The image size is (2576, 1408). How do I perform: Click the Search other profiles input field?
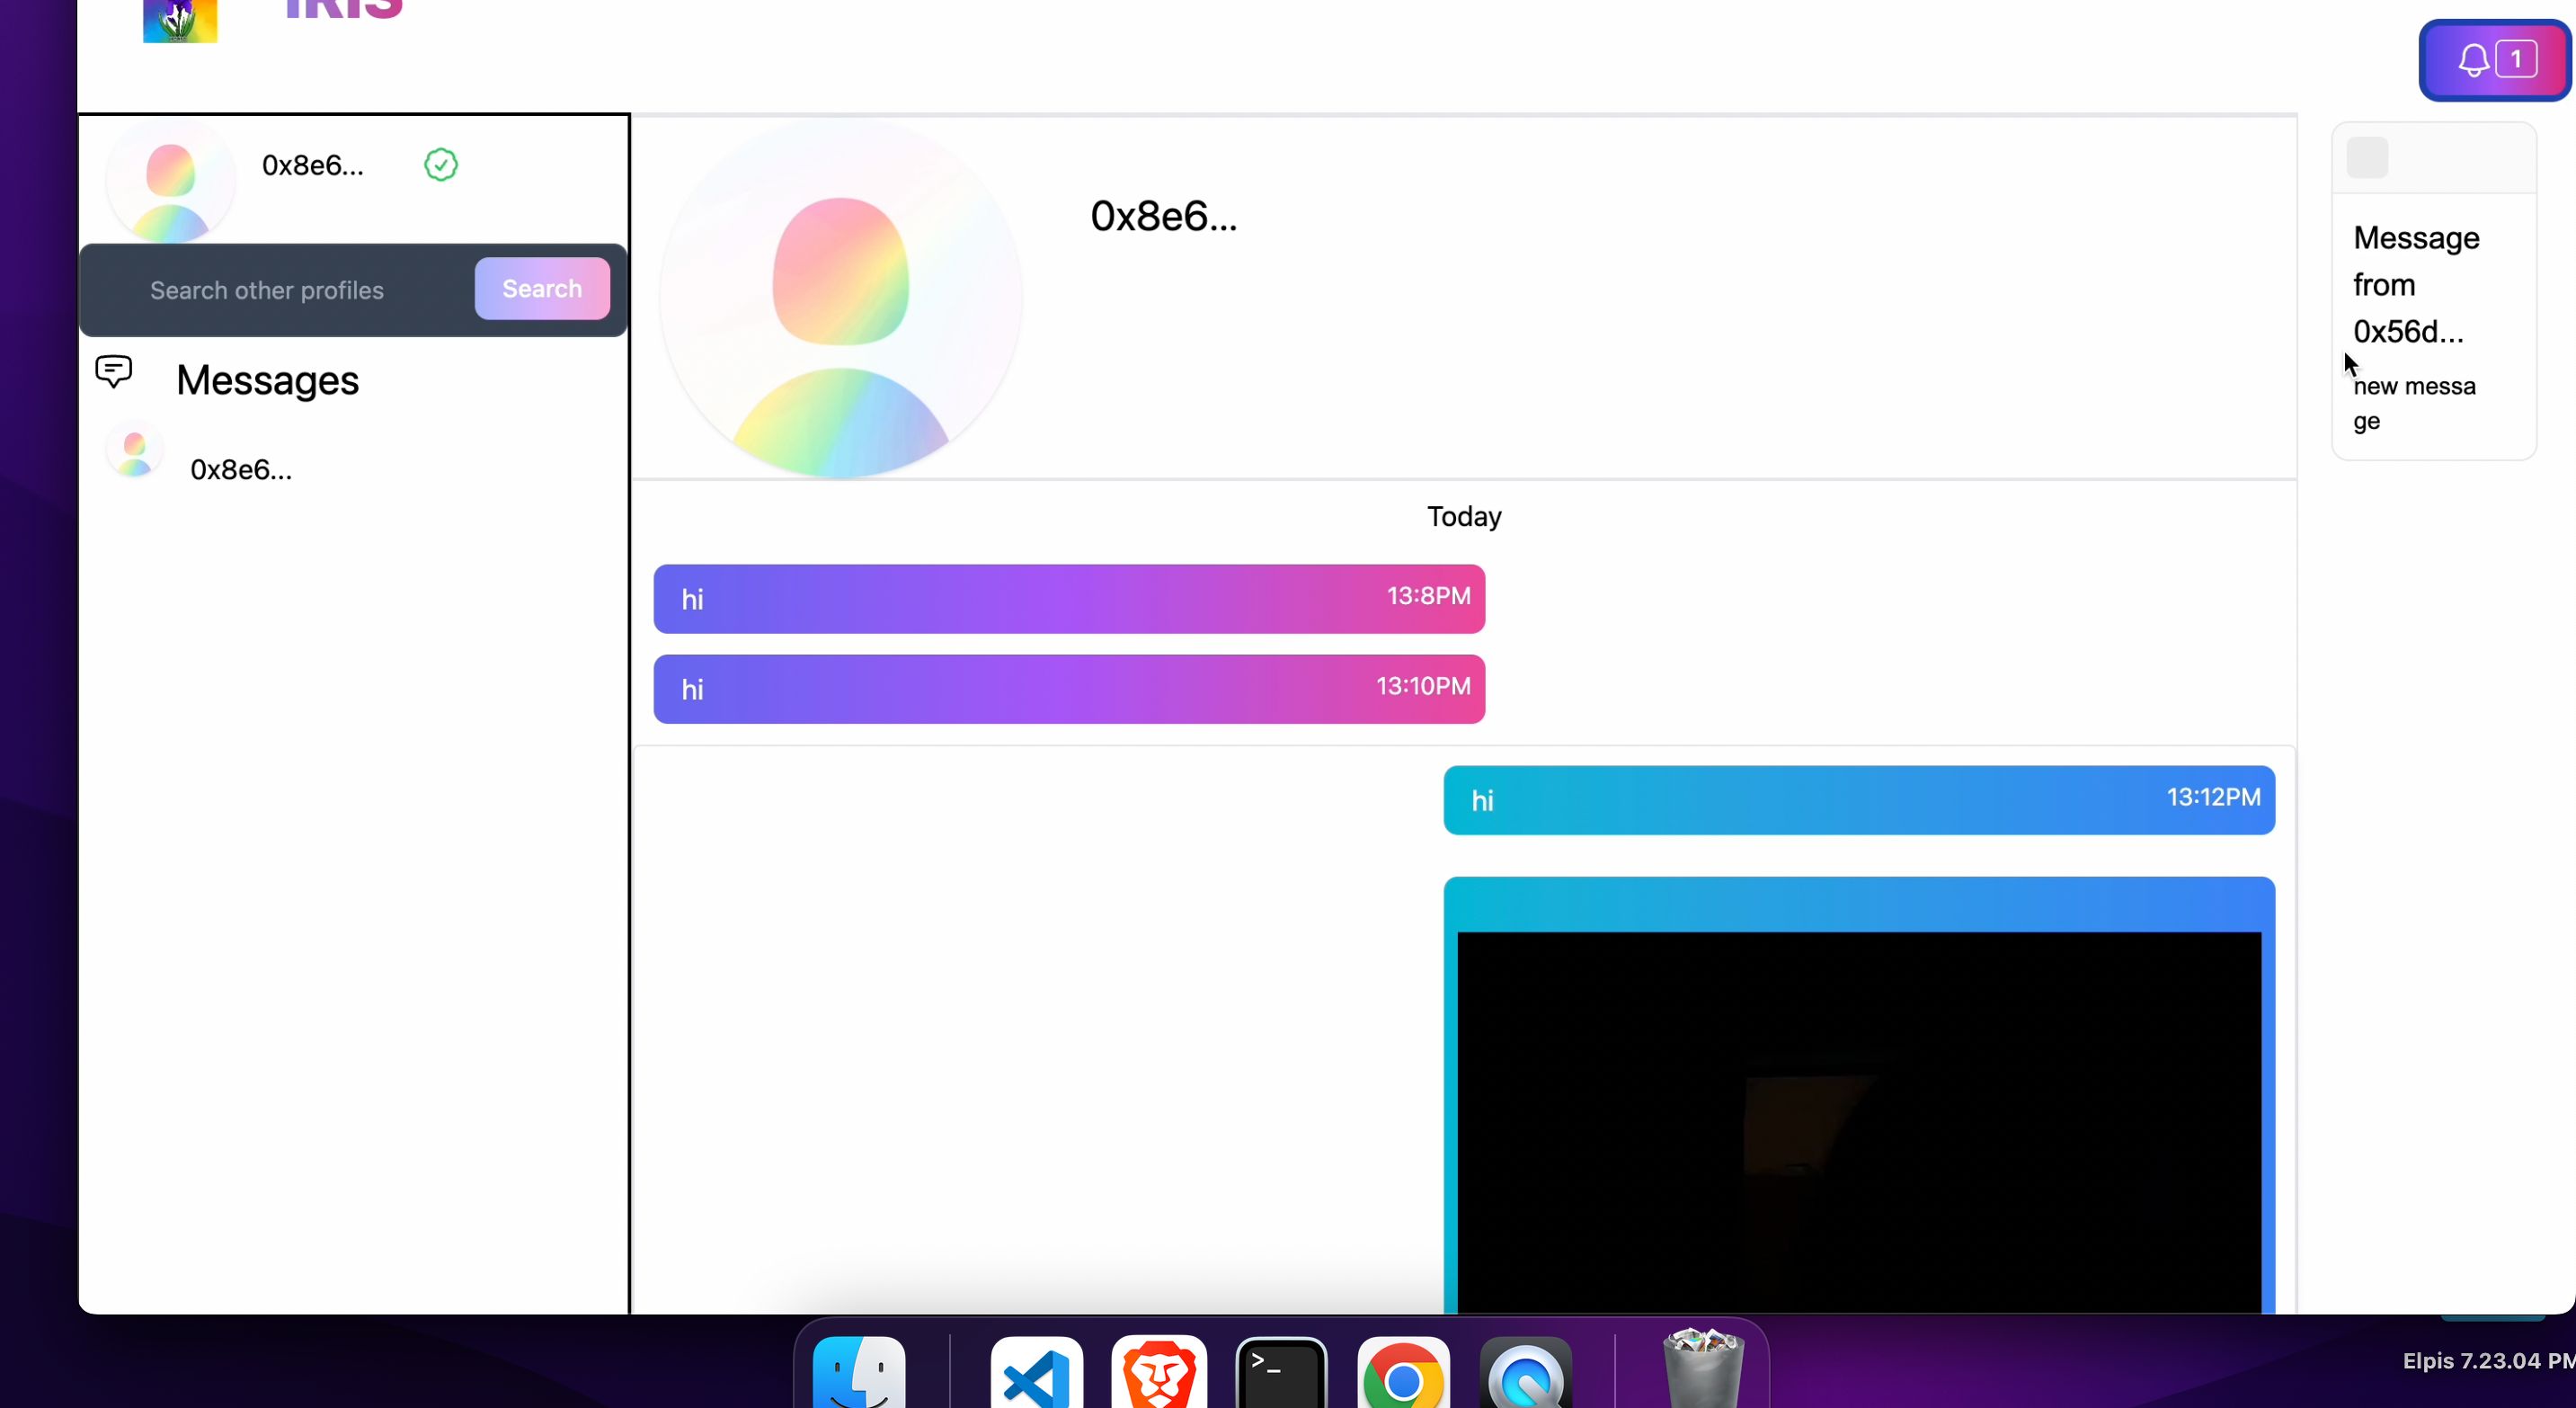302,288
